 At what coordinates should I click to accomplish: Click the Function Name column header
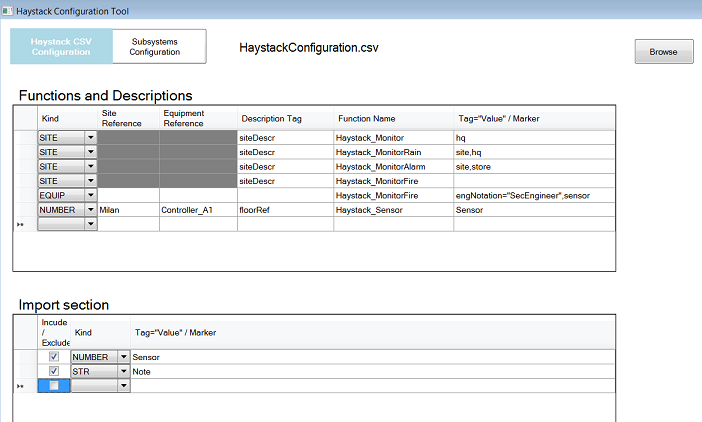click(x=393, y=118)
